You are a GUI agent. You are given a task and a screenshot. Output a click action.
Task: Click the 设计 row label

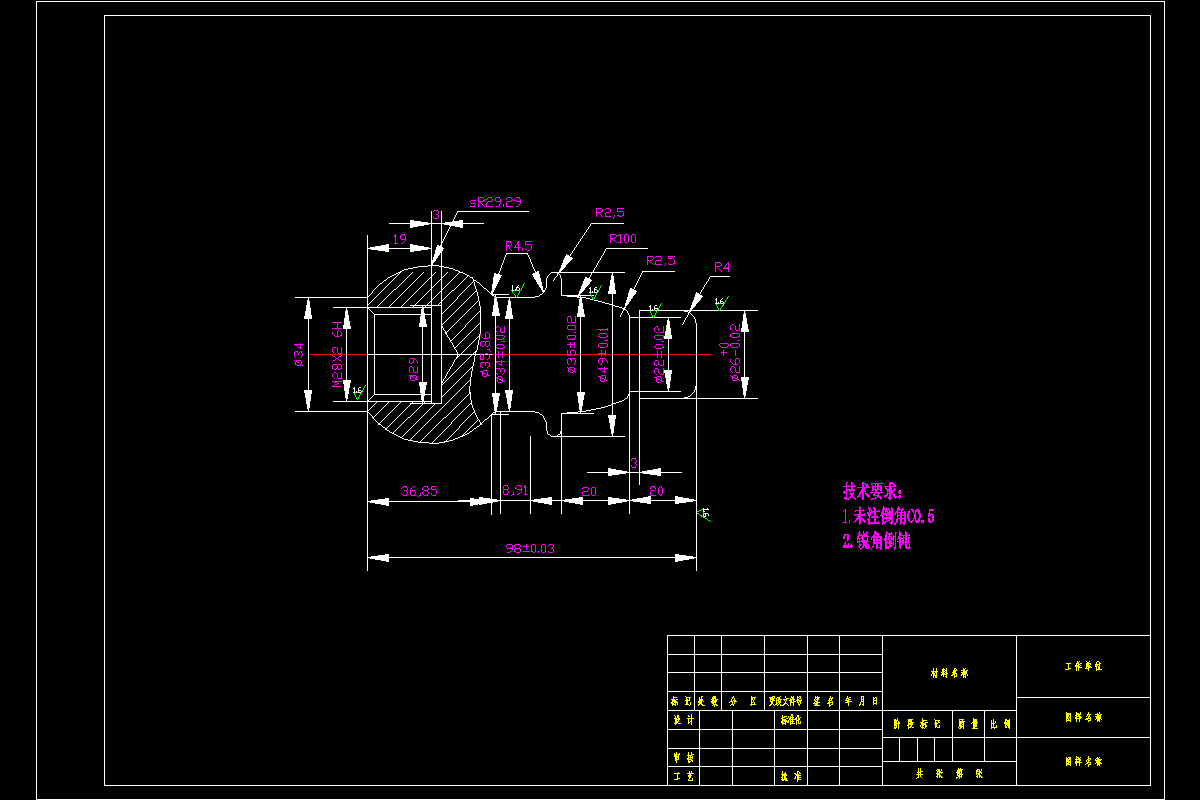point(682,720)
